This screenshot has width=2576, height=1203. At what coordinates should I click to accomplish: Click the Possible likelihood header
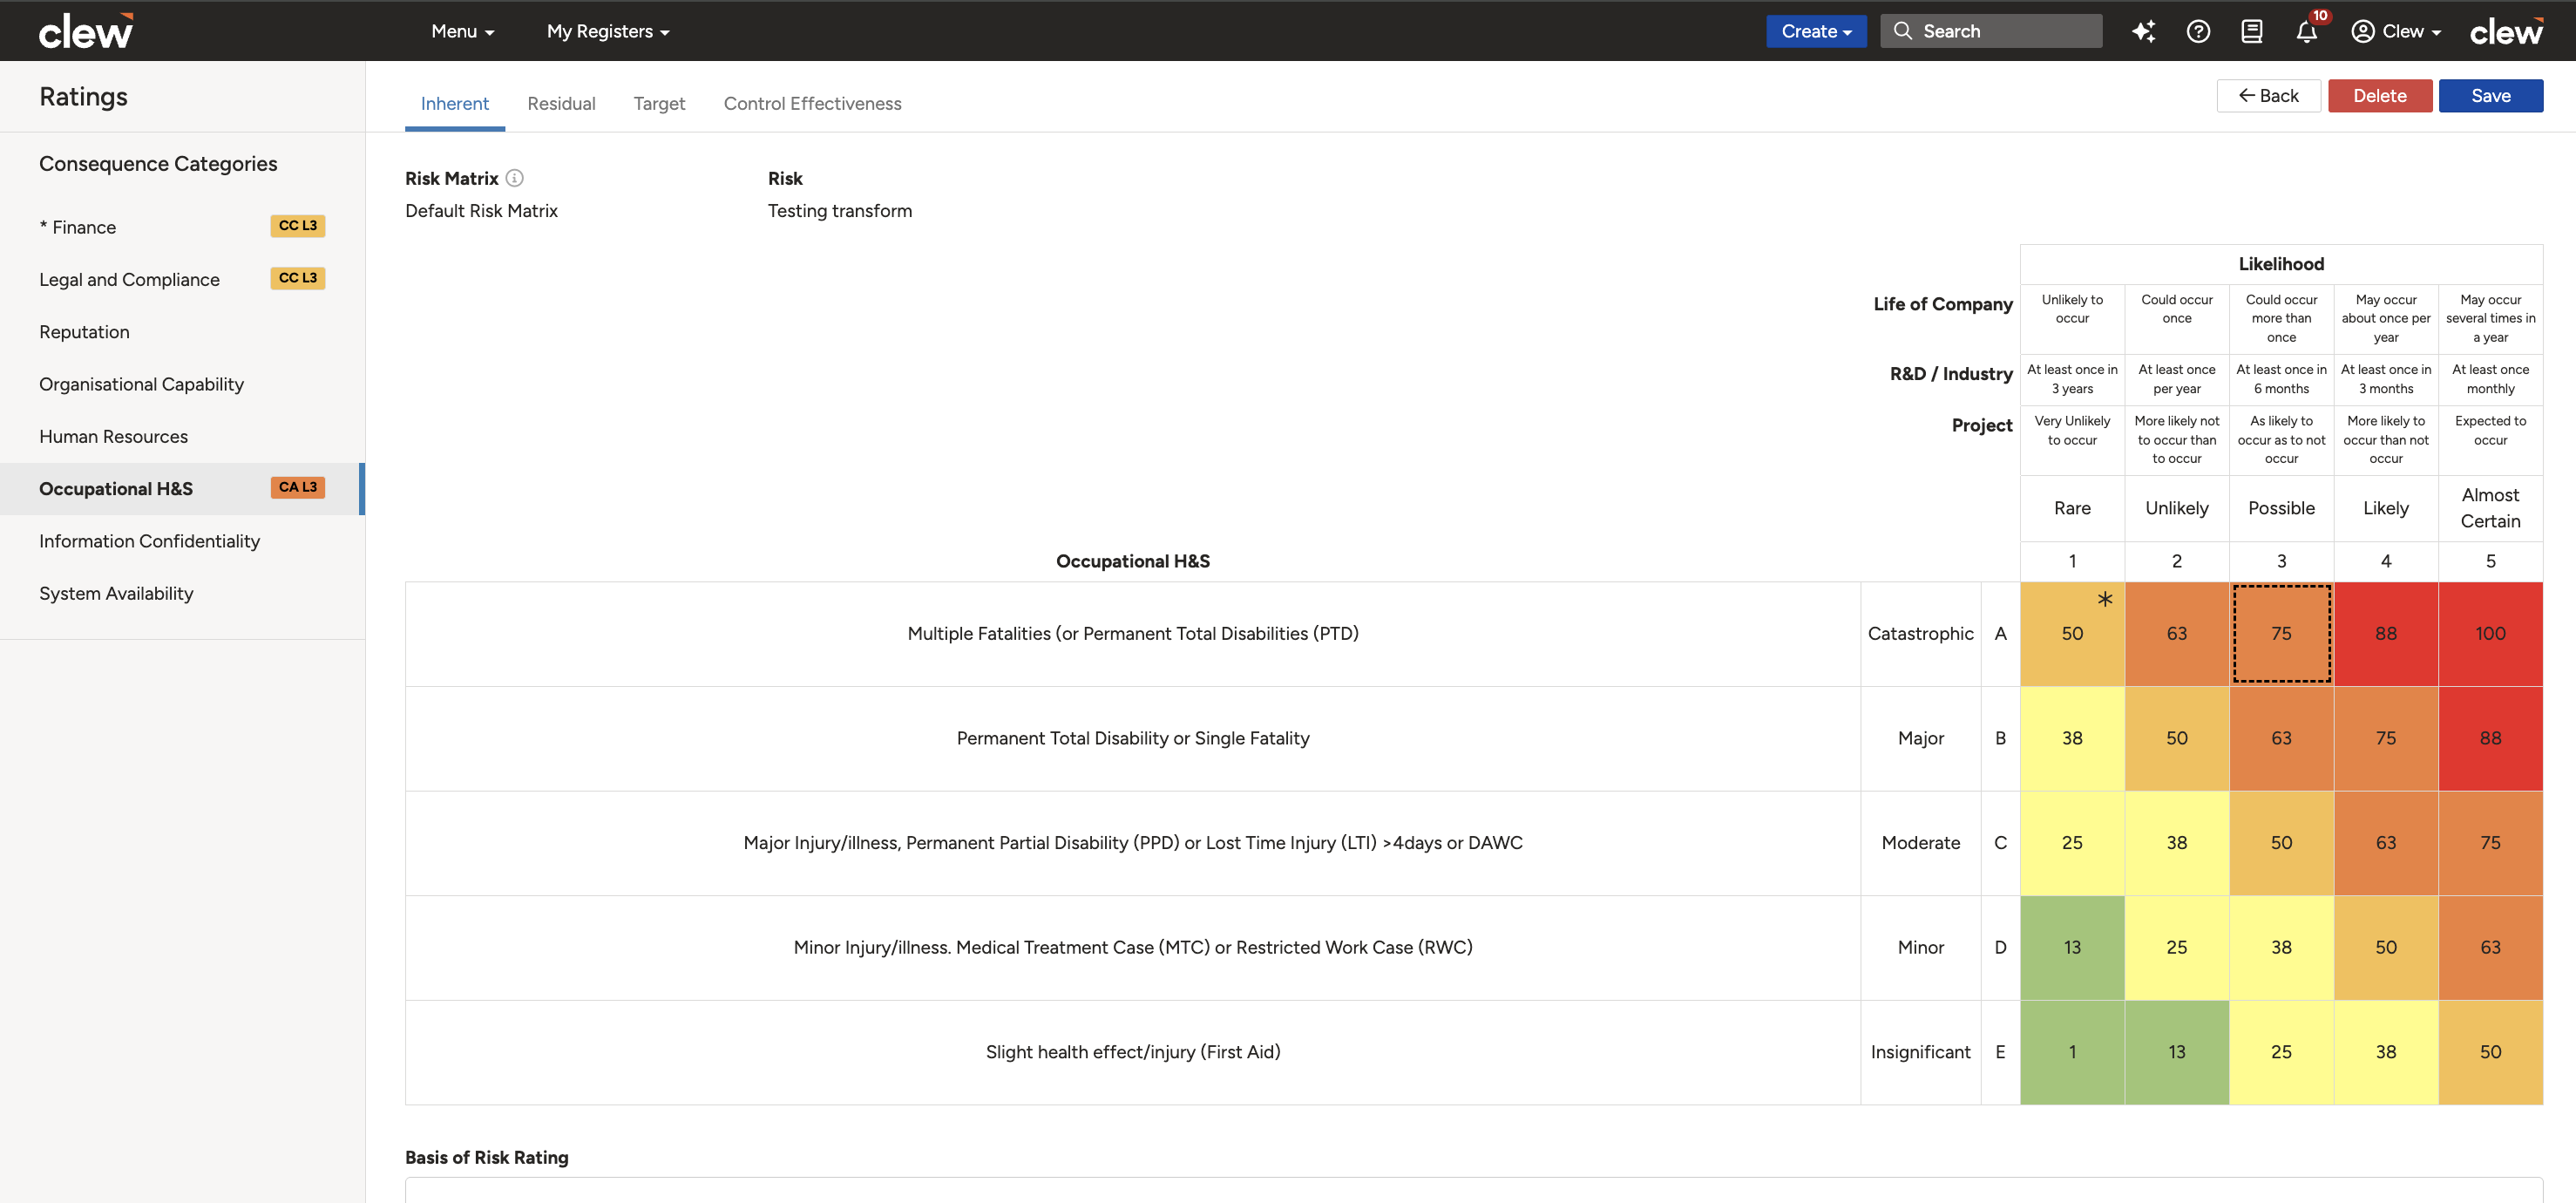[x=2281, y=508]
